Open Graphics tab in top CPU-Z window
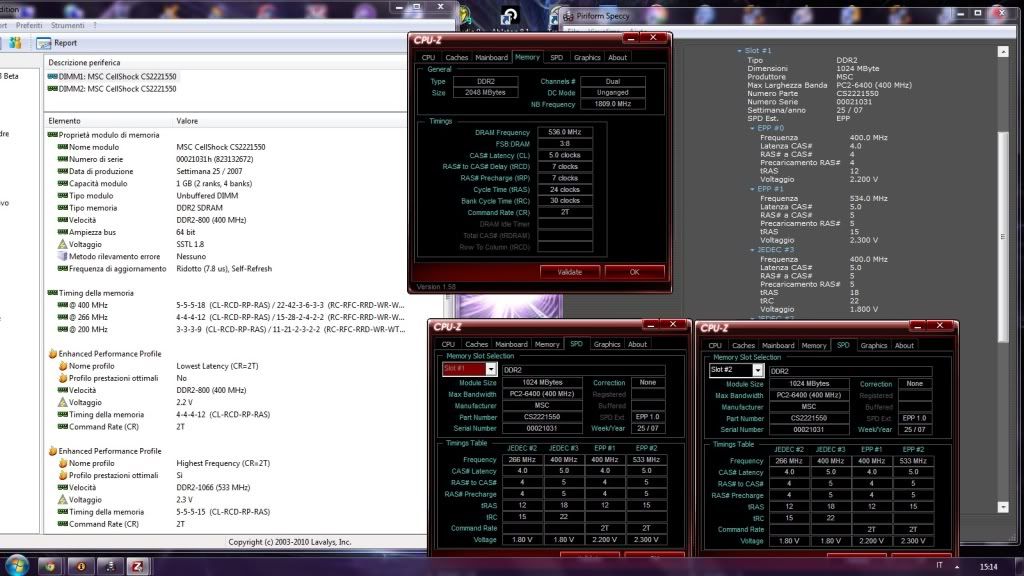Viewport: 1024px width, 576px height. point(587,58)
